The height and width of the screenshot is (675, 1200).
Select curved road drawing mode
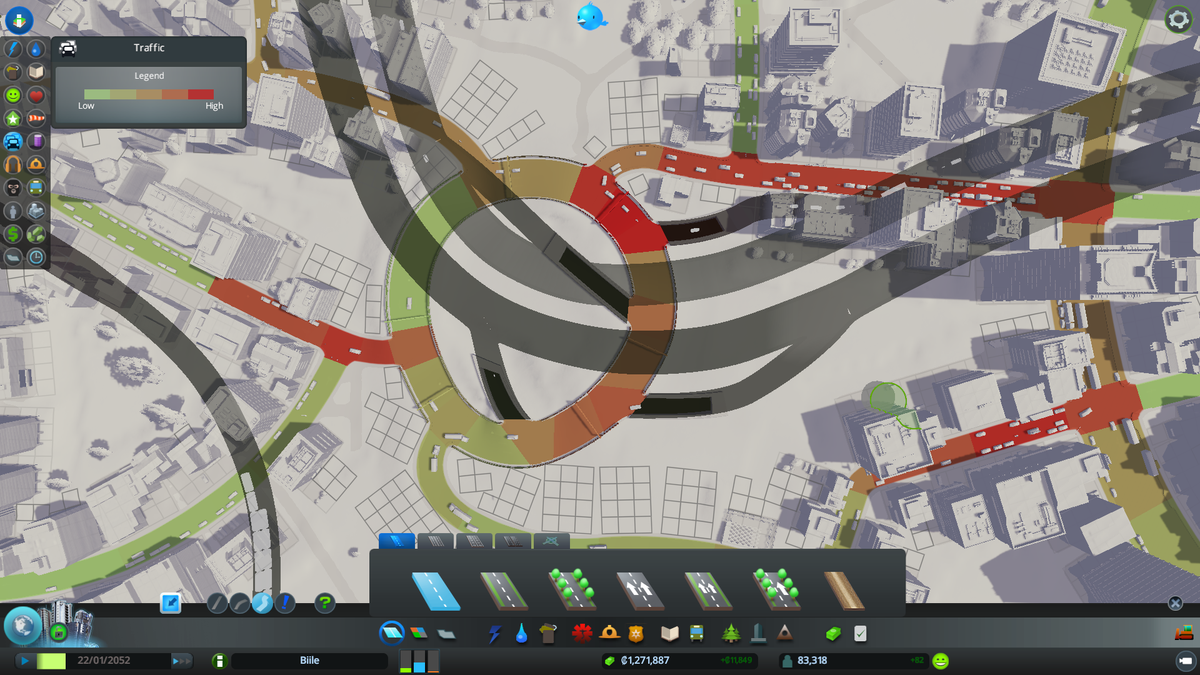239,603
